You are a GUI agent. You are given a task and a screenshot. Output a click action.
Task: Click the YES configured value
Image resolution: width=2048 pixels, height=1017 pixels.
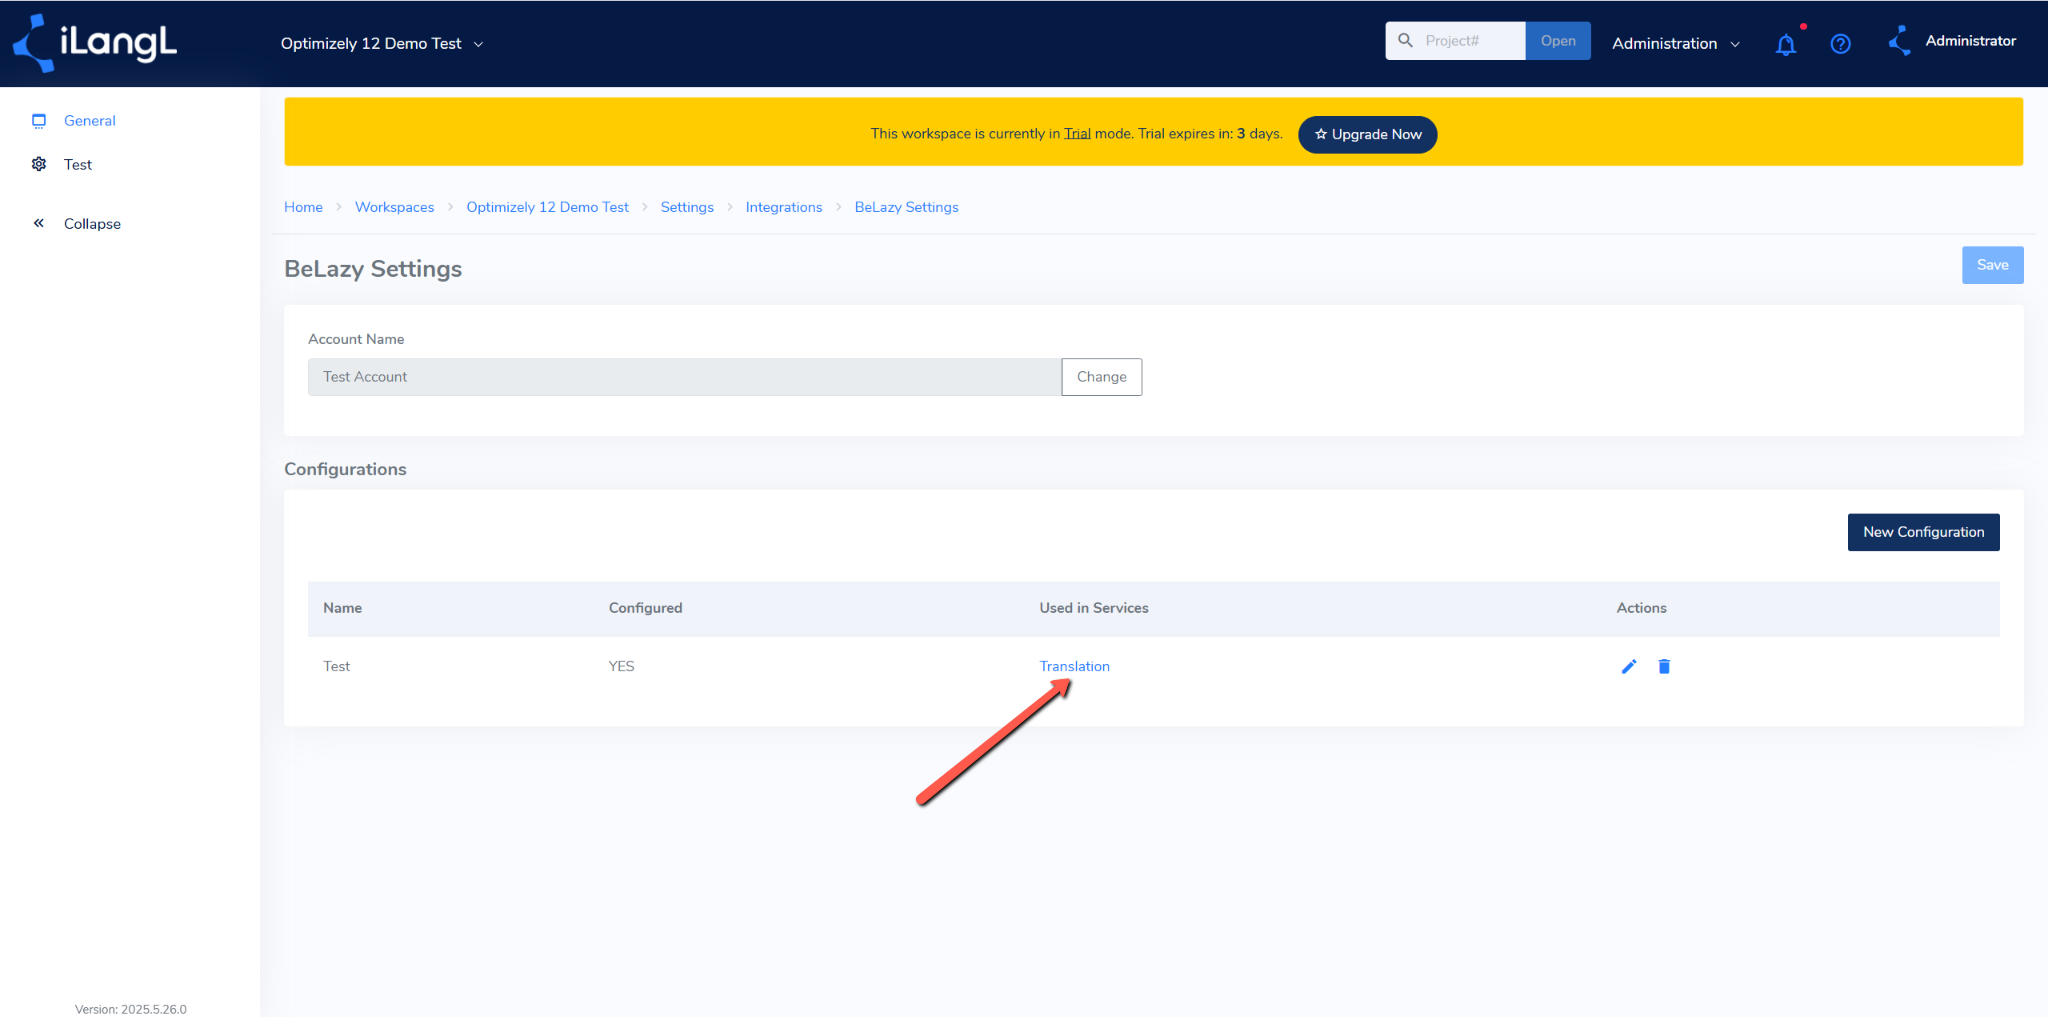pos(621,666)
